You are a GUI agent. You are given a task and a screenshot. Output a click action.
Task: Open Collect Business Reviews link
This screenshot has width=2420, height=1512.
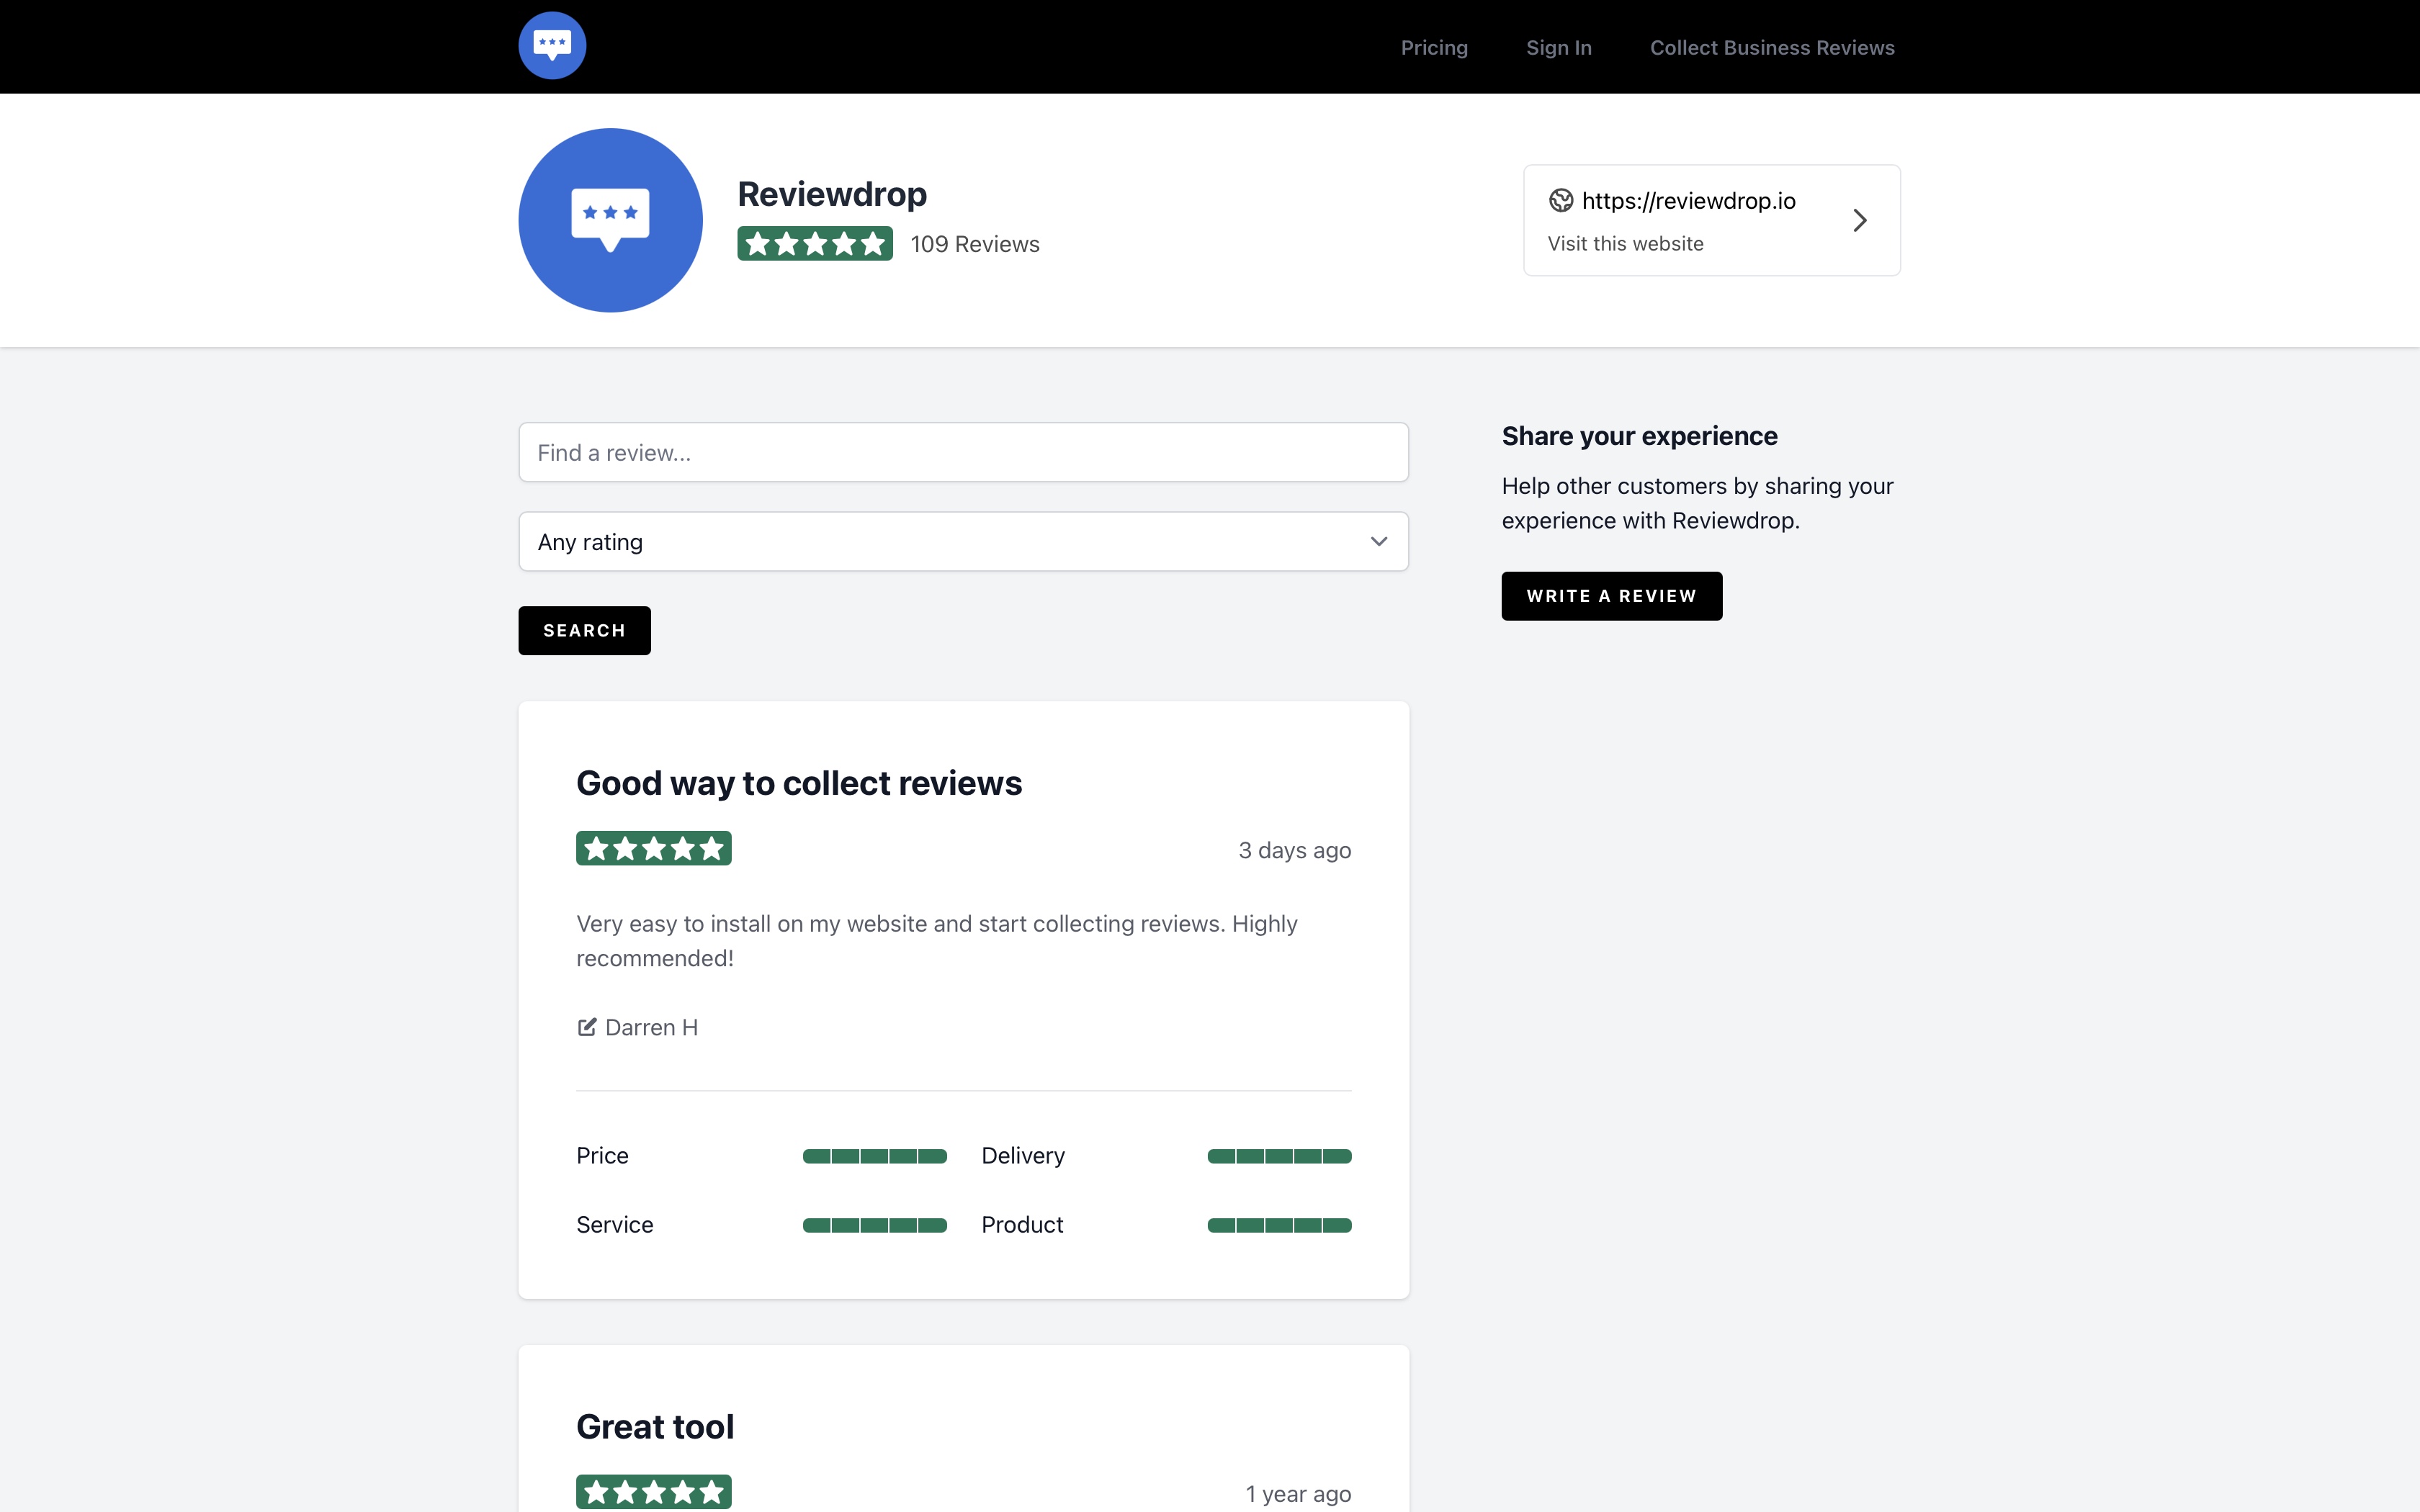1772,48
